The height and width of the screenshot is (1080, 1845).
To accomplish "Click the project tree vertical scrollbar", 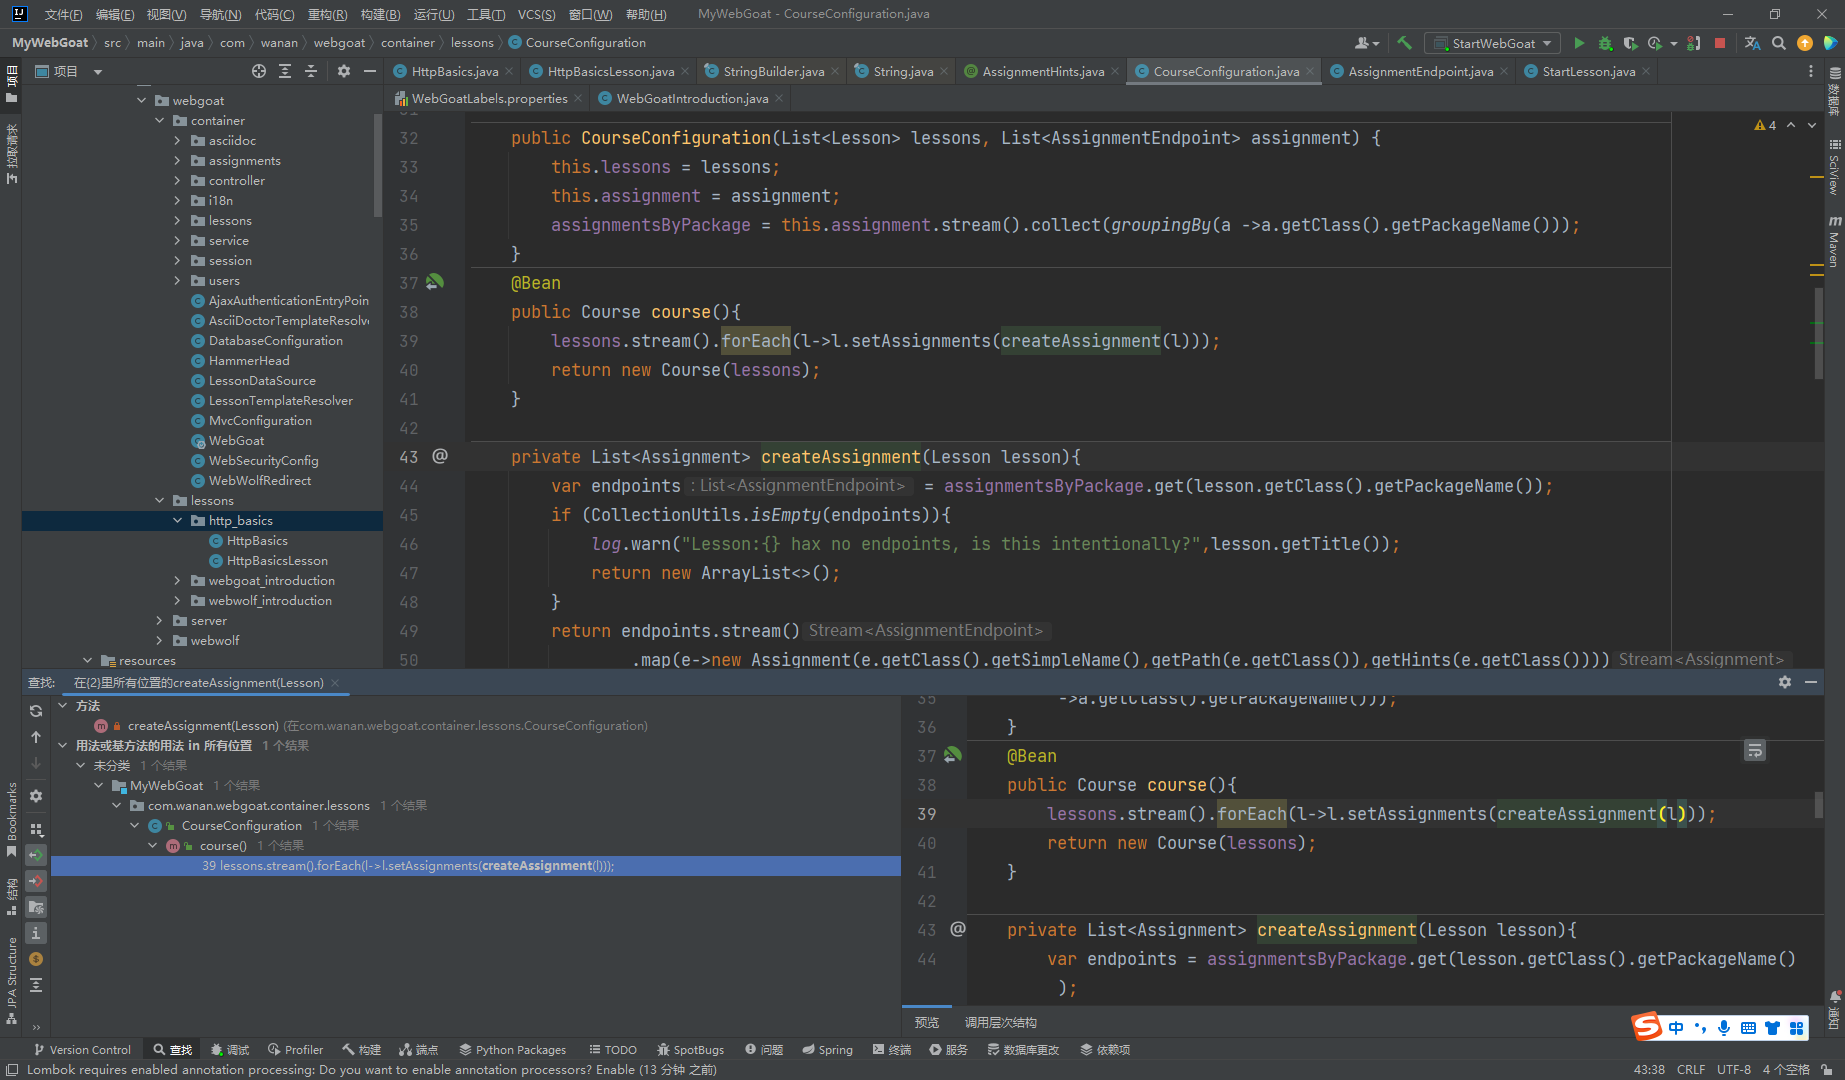I will pyautogui.click(x=378, y=165).
